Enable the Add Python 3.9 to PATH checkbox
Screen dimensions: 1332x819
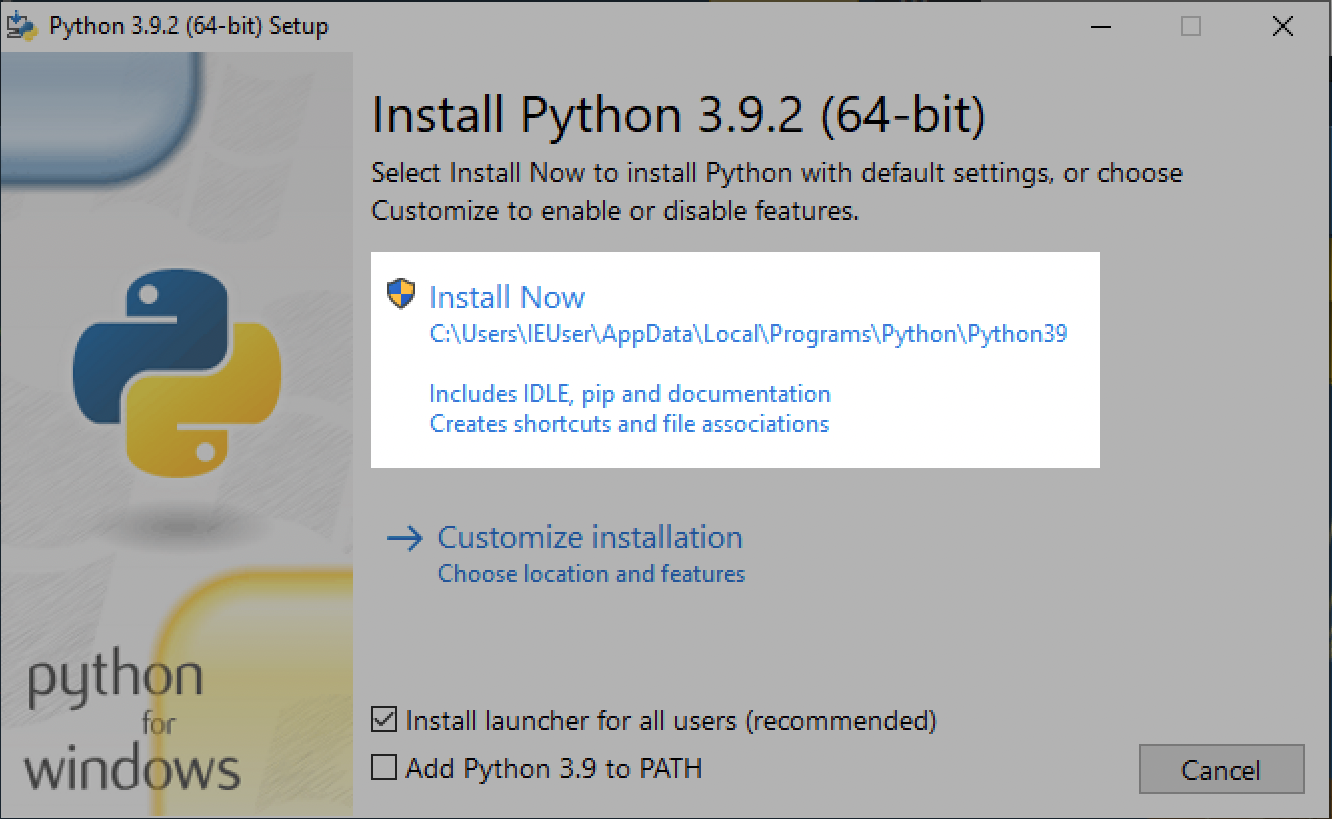pos(383,768)
